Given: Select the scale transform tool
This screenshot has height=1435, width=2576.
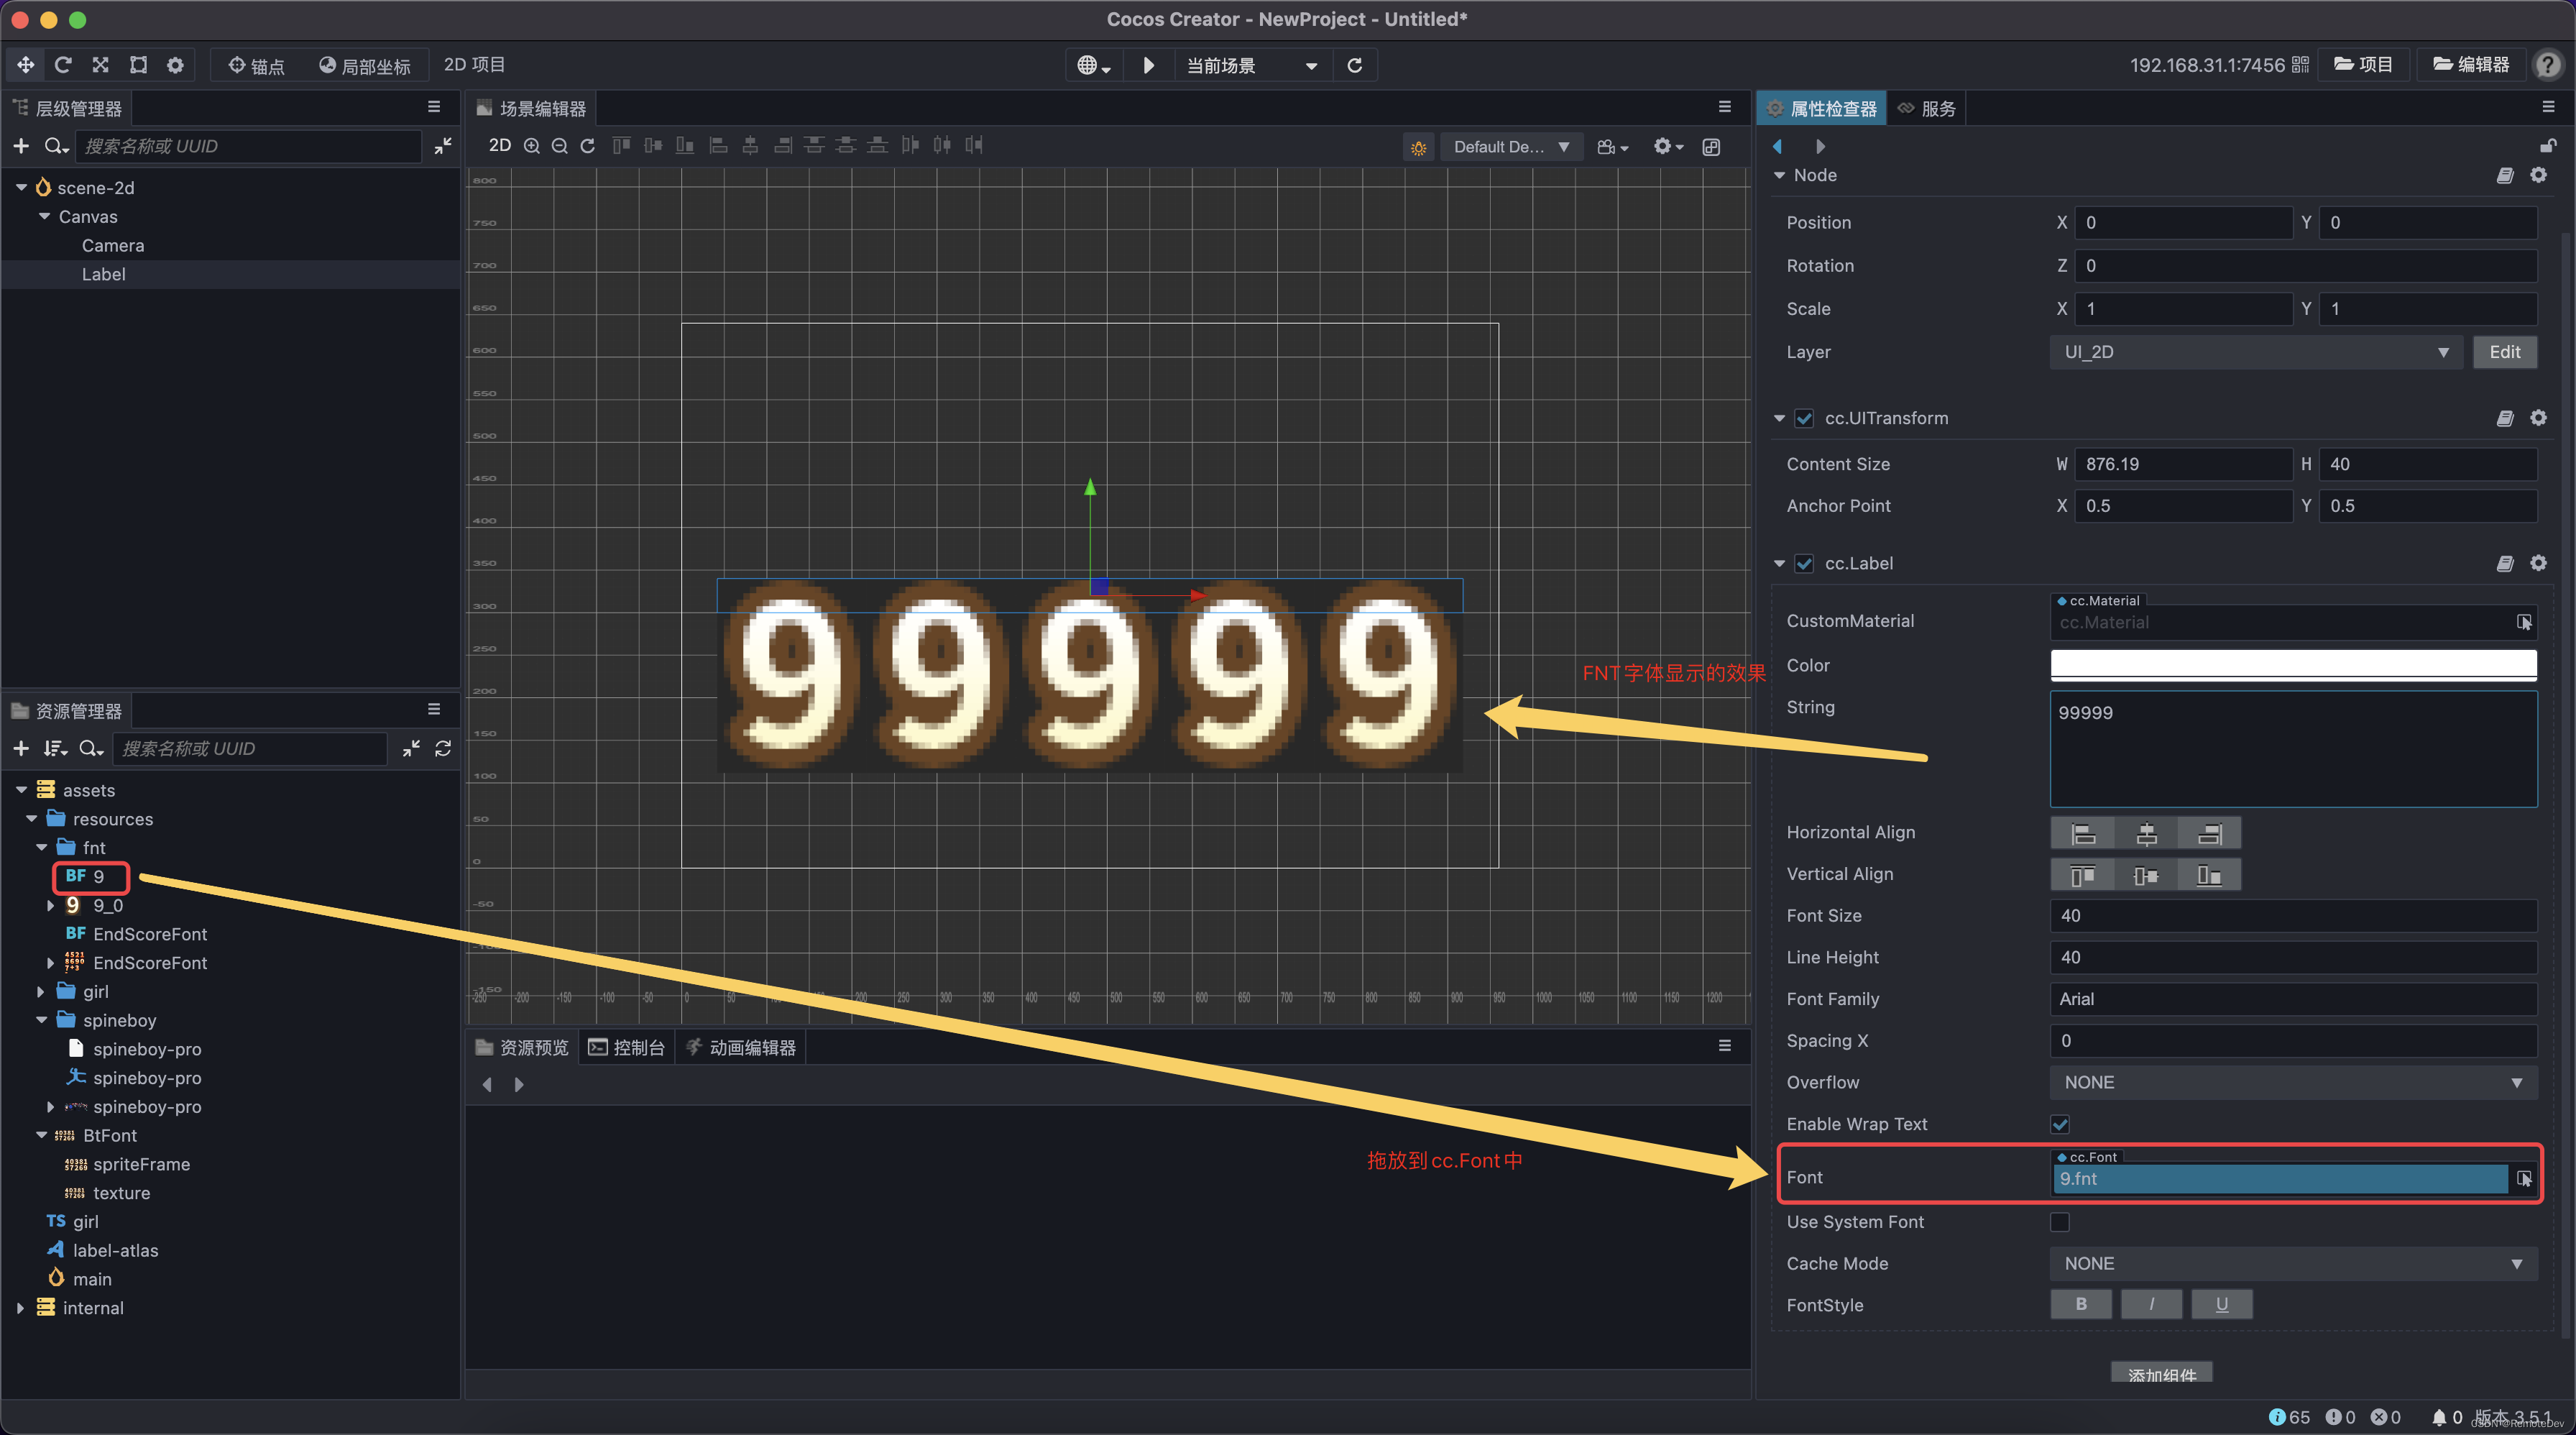Looking at the screenshot, I should 100,65.
